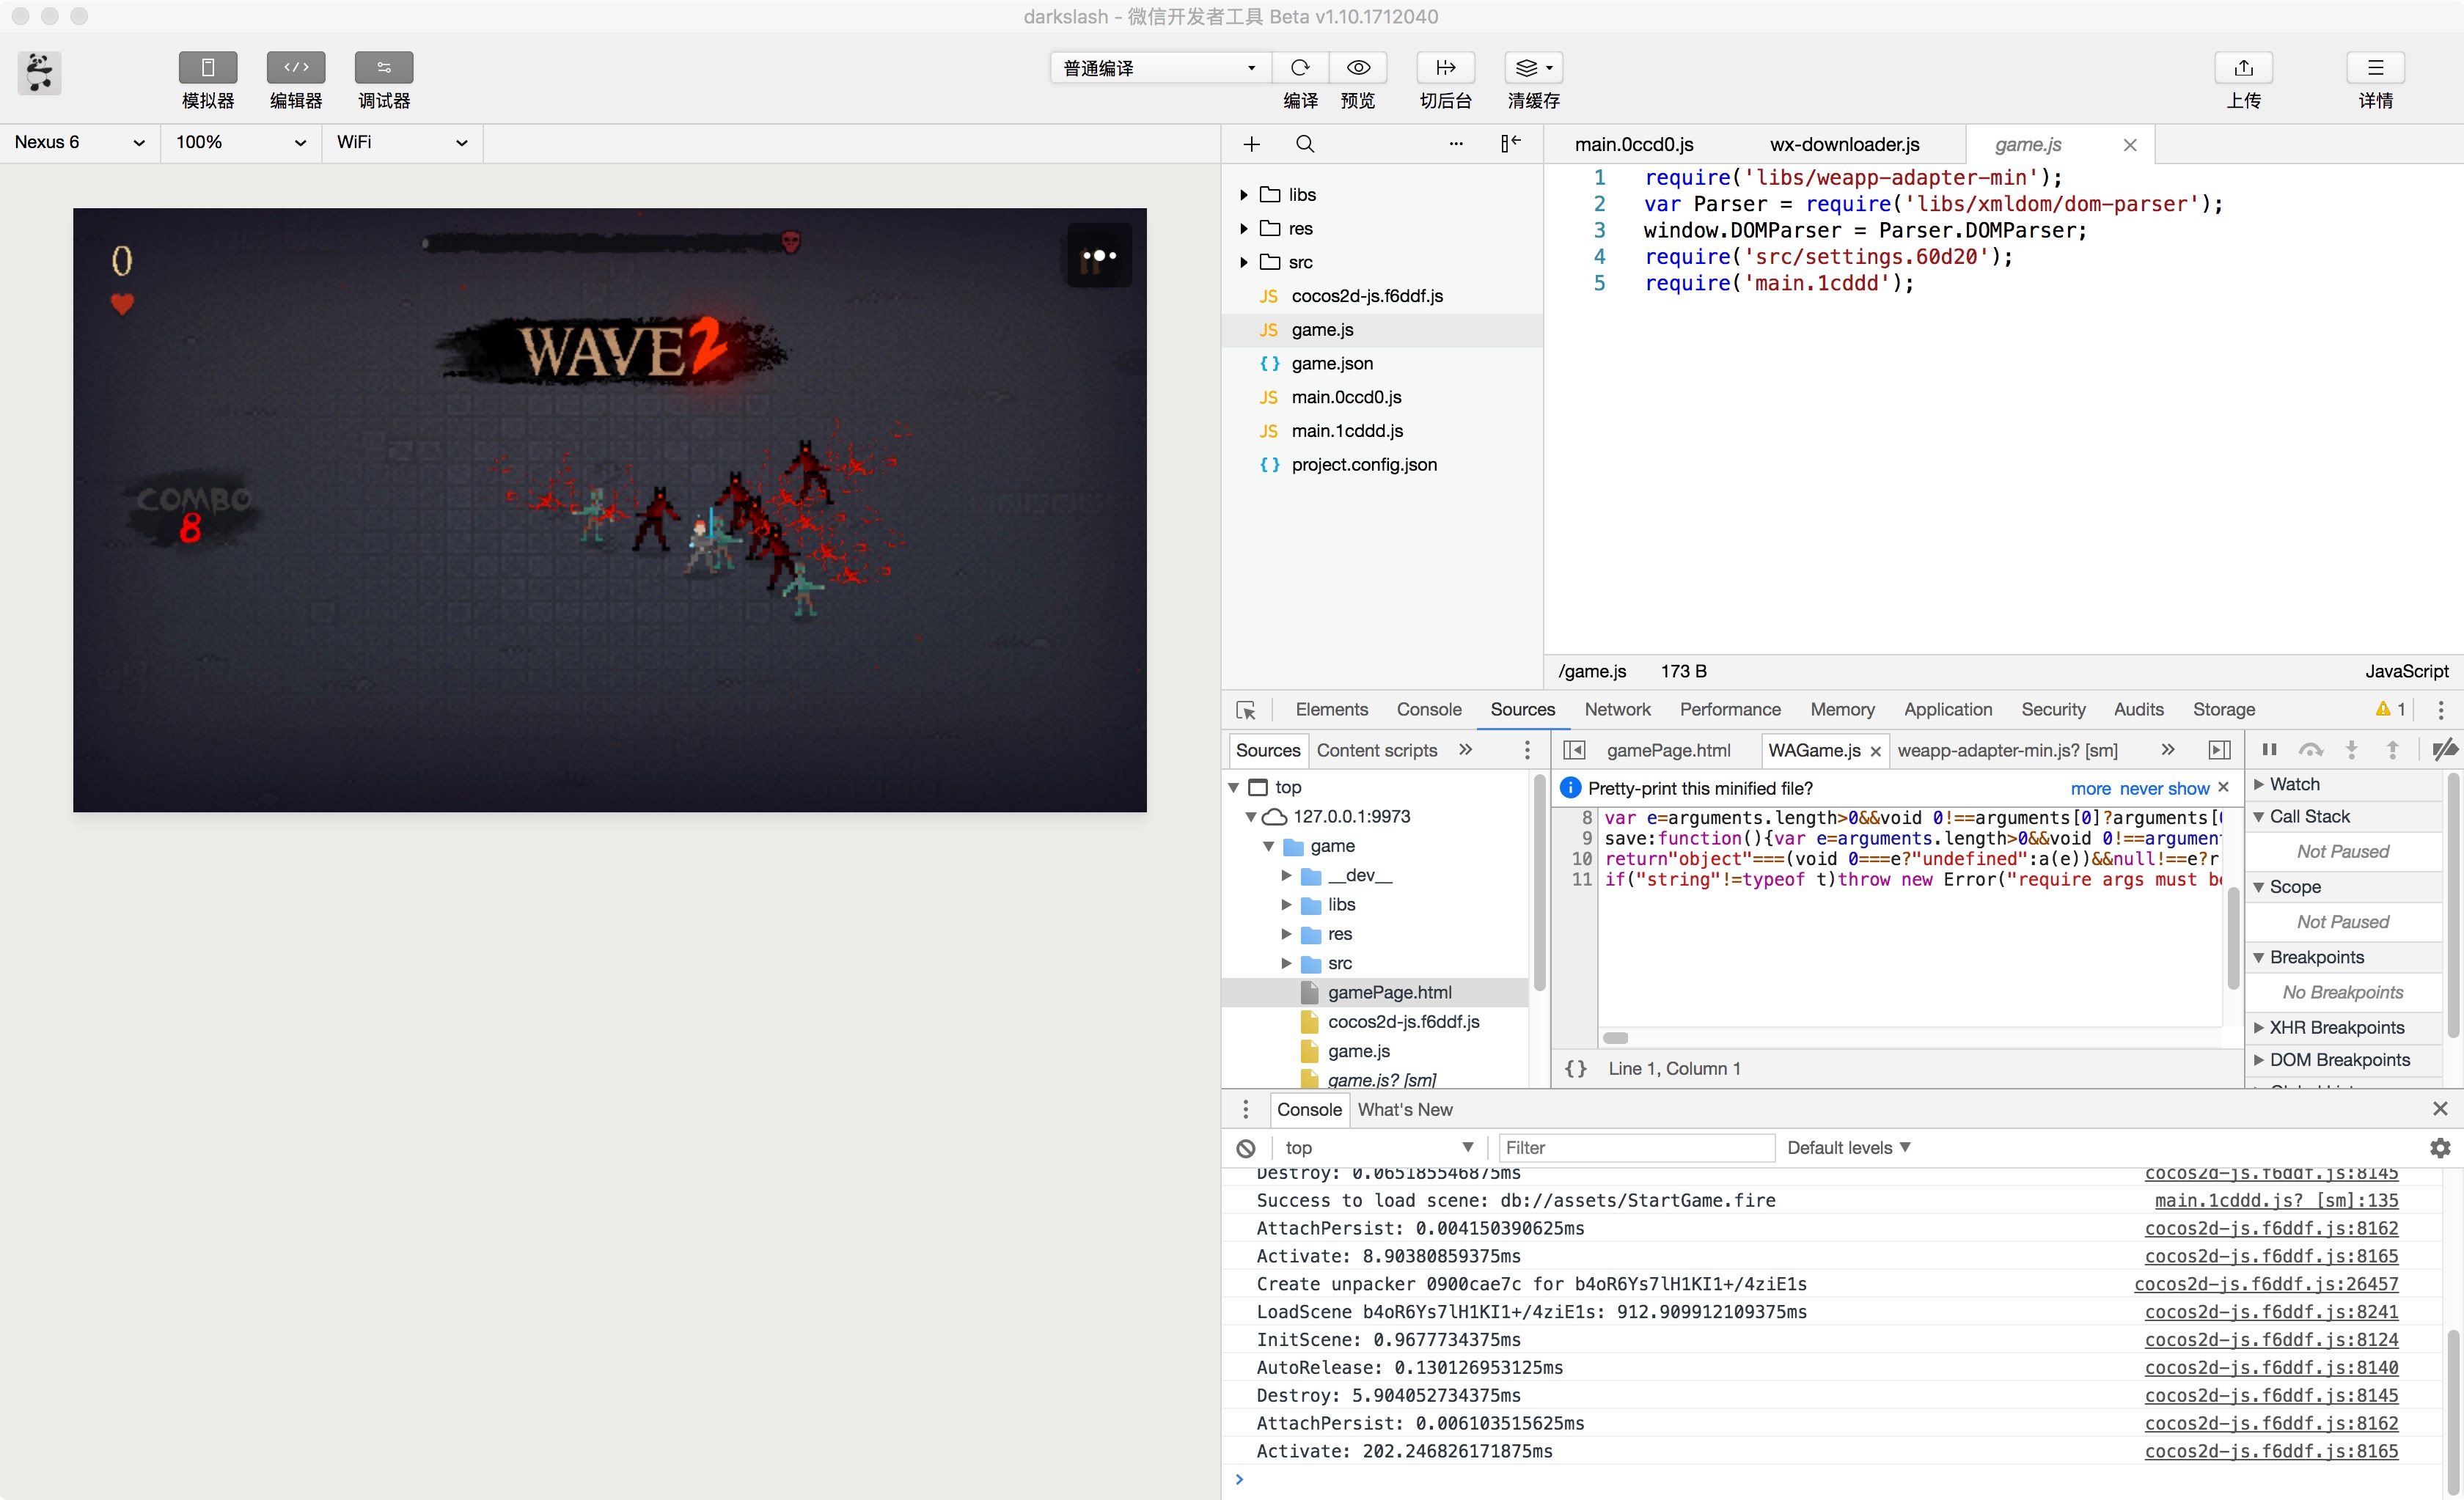2464x1500 pixels.
Task: Expand the __dev__ folder in Sources tree
Action: [1287, 876]
